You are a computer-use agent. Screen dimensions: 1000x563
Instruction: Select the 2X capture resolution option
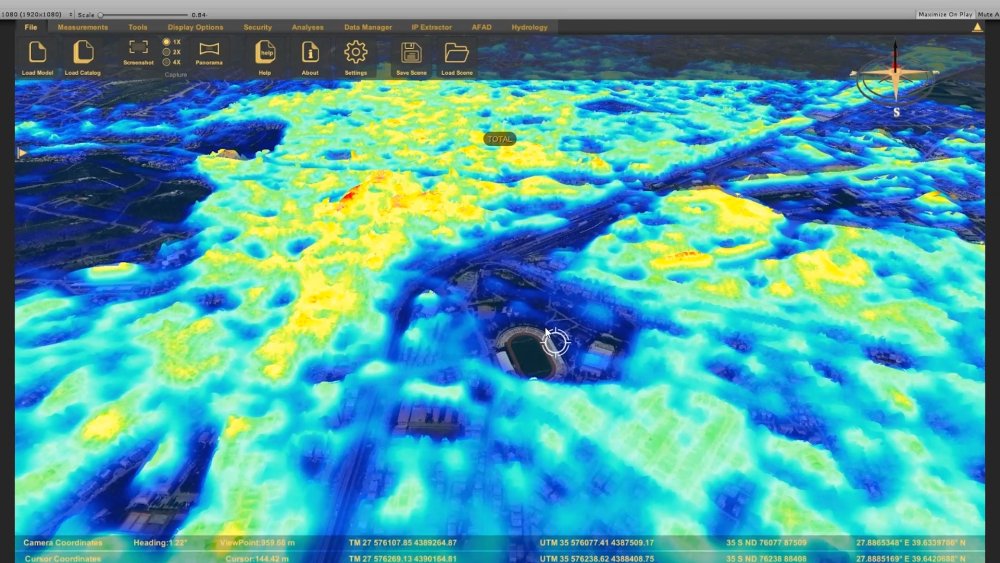166,52
